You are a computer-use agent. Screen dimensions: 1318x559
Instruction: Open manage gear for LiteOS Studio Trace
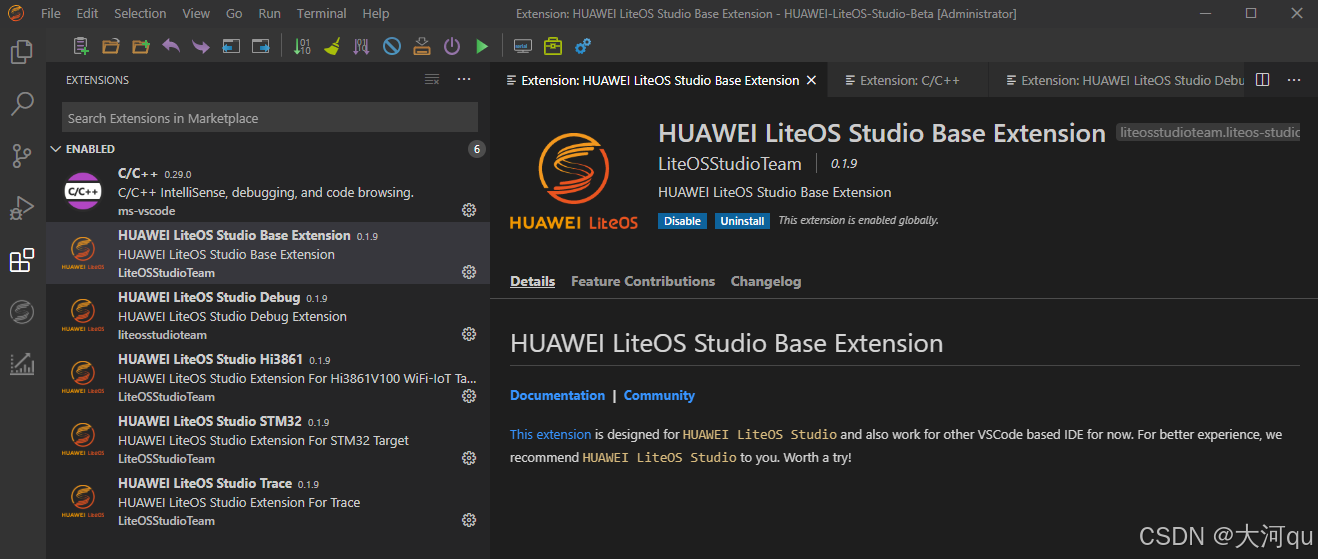468,520
